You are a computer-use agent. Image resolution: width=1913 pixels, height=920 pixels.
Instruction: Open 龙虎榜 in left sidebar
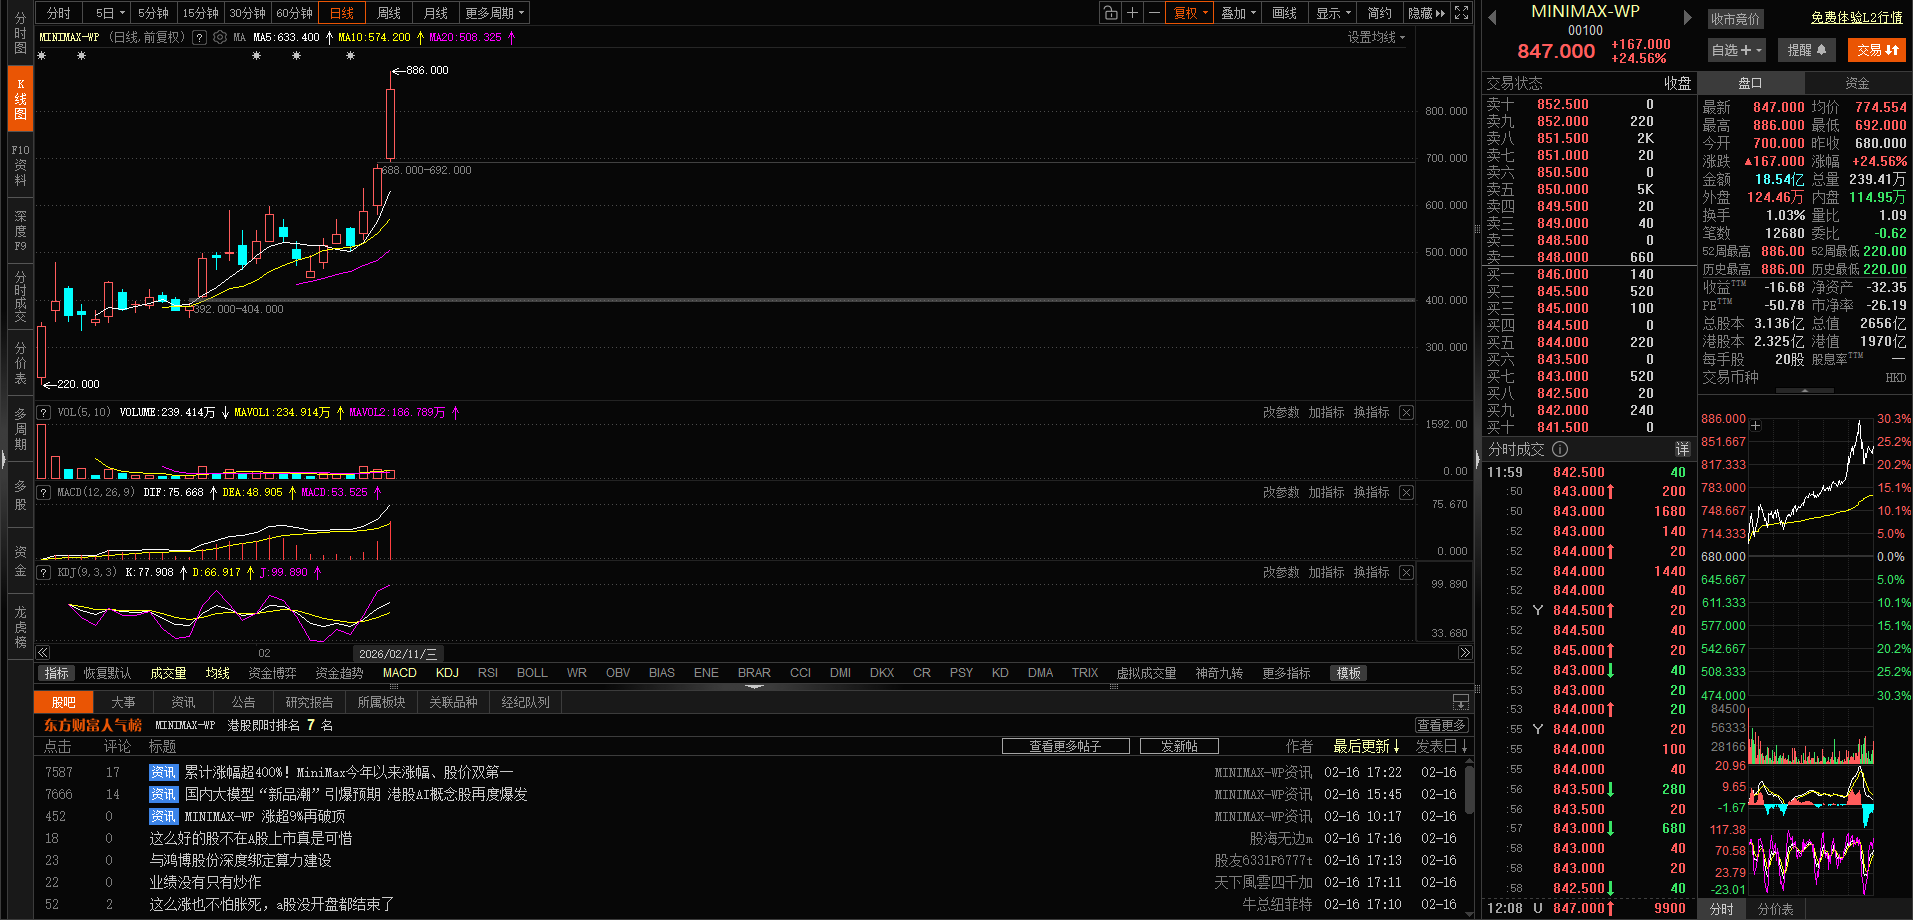pos(20,626)
